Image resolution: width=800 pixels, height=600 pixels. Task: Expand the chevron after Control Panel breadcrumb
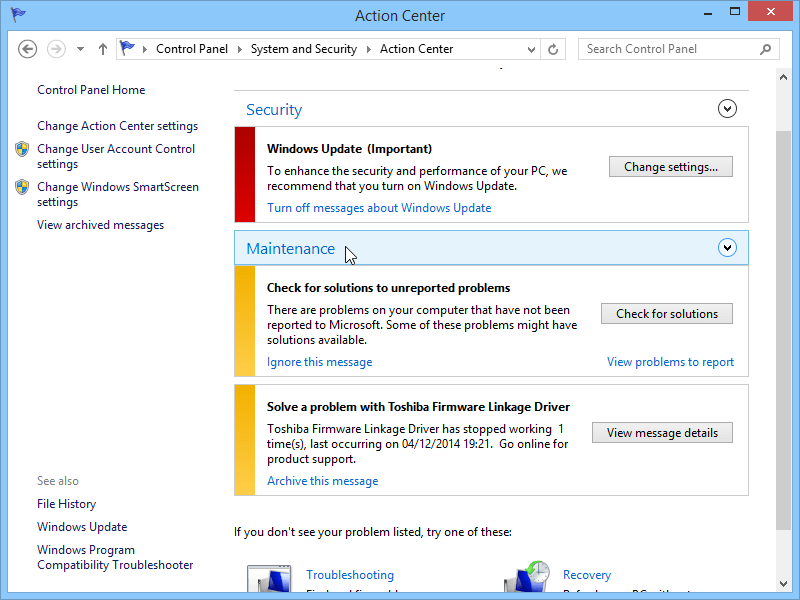[x=240, y=49]
